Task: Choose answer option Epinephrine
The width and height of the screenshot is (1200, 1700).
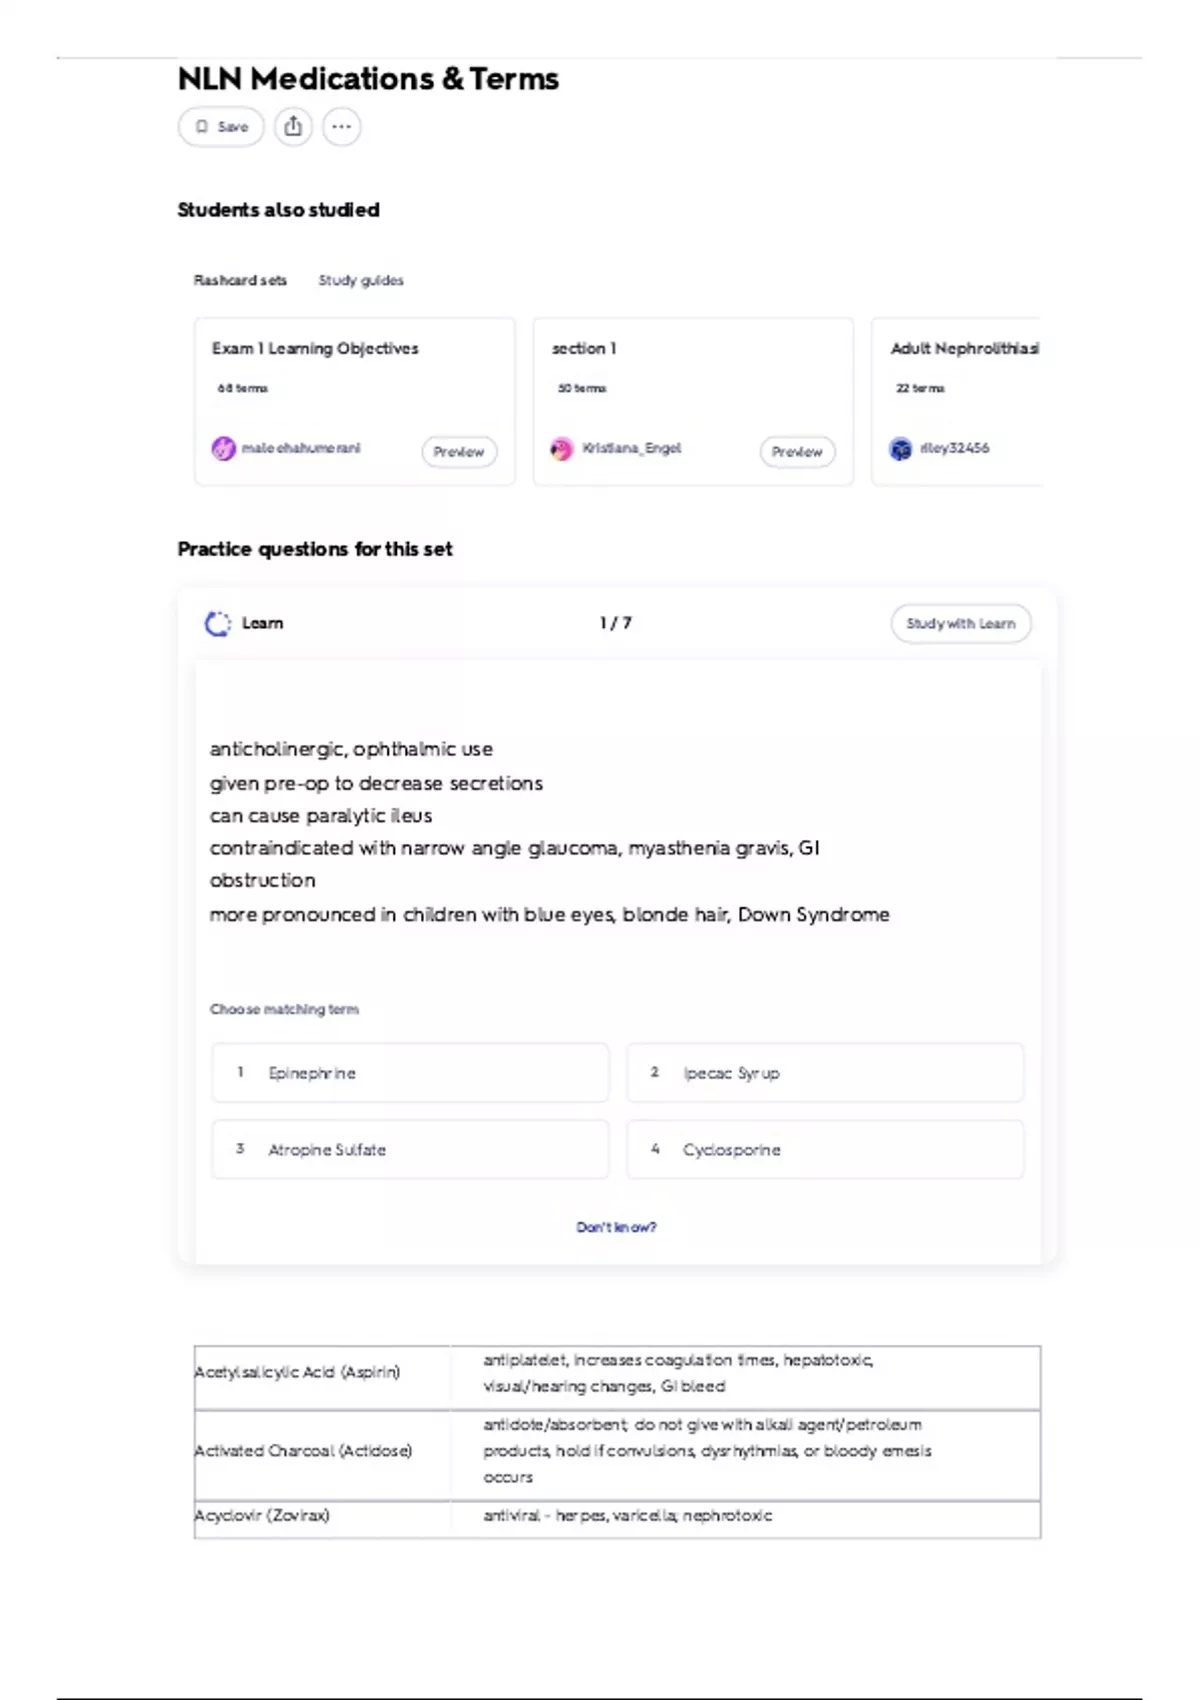Action: tap(410, 1073)
